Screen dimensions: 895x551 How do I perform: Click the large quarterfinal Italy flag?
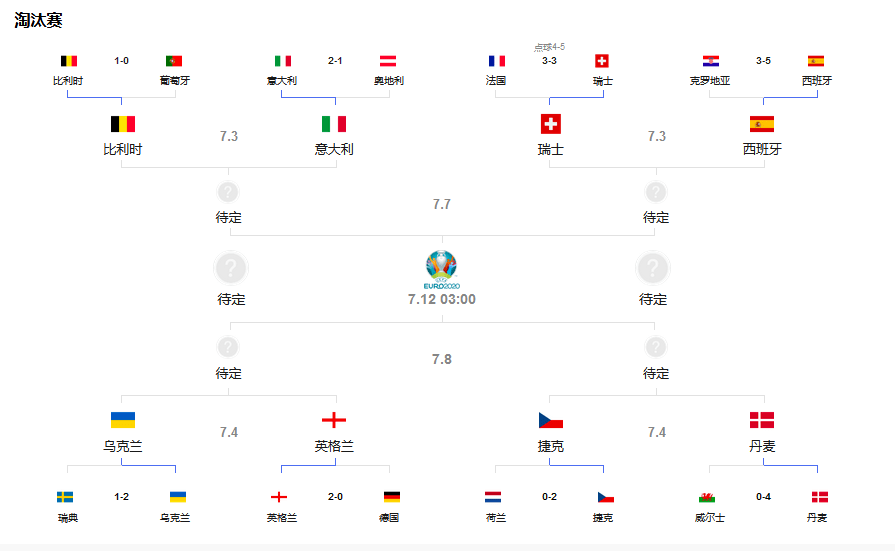[x=334, y=124]
